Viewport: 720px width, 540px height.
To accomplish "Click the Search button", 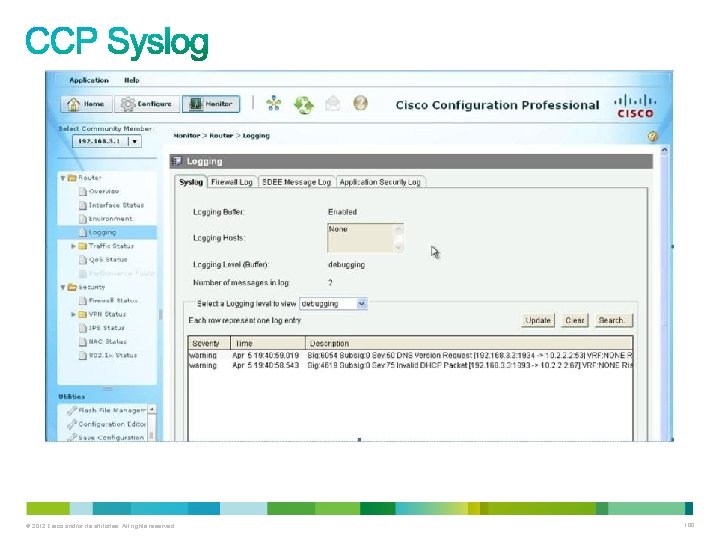I will point(613,320).
